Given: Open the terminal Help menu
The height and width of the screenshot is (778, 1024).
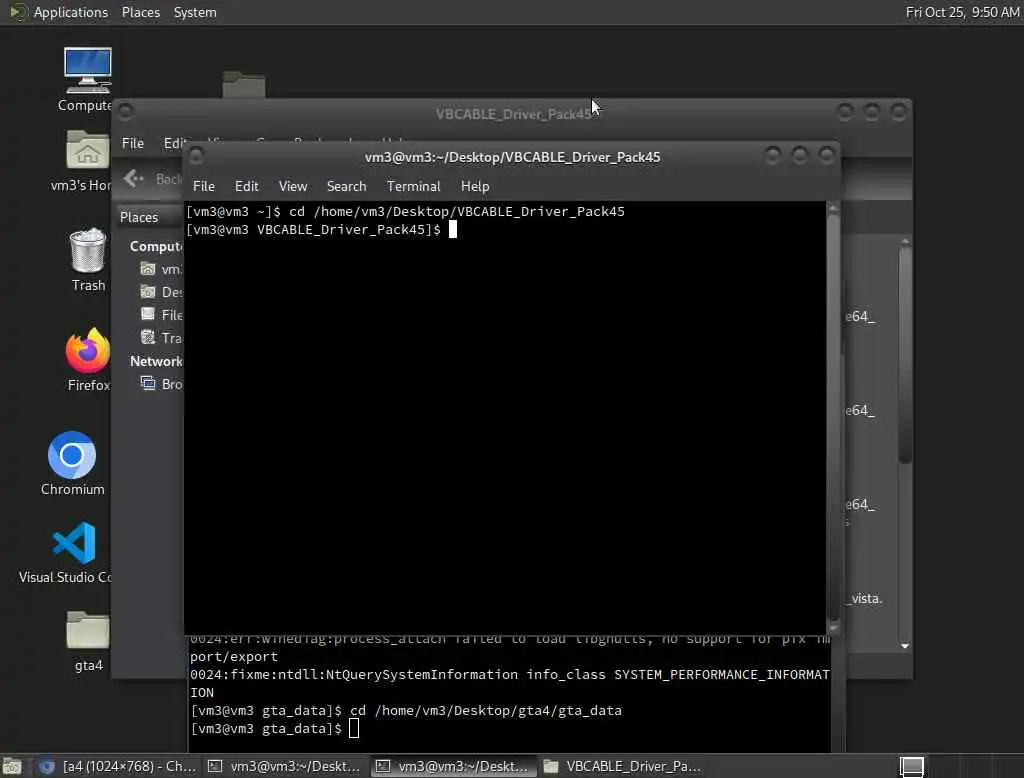Looking at the screenshot, I should coord(475,186).
